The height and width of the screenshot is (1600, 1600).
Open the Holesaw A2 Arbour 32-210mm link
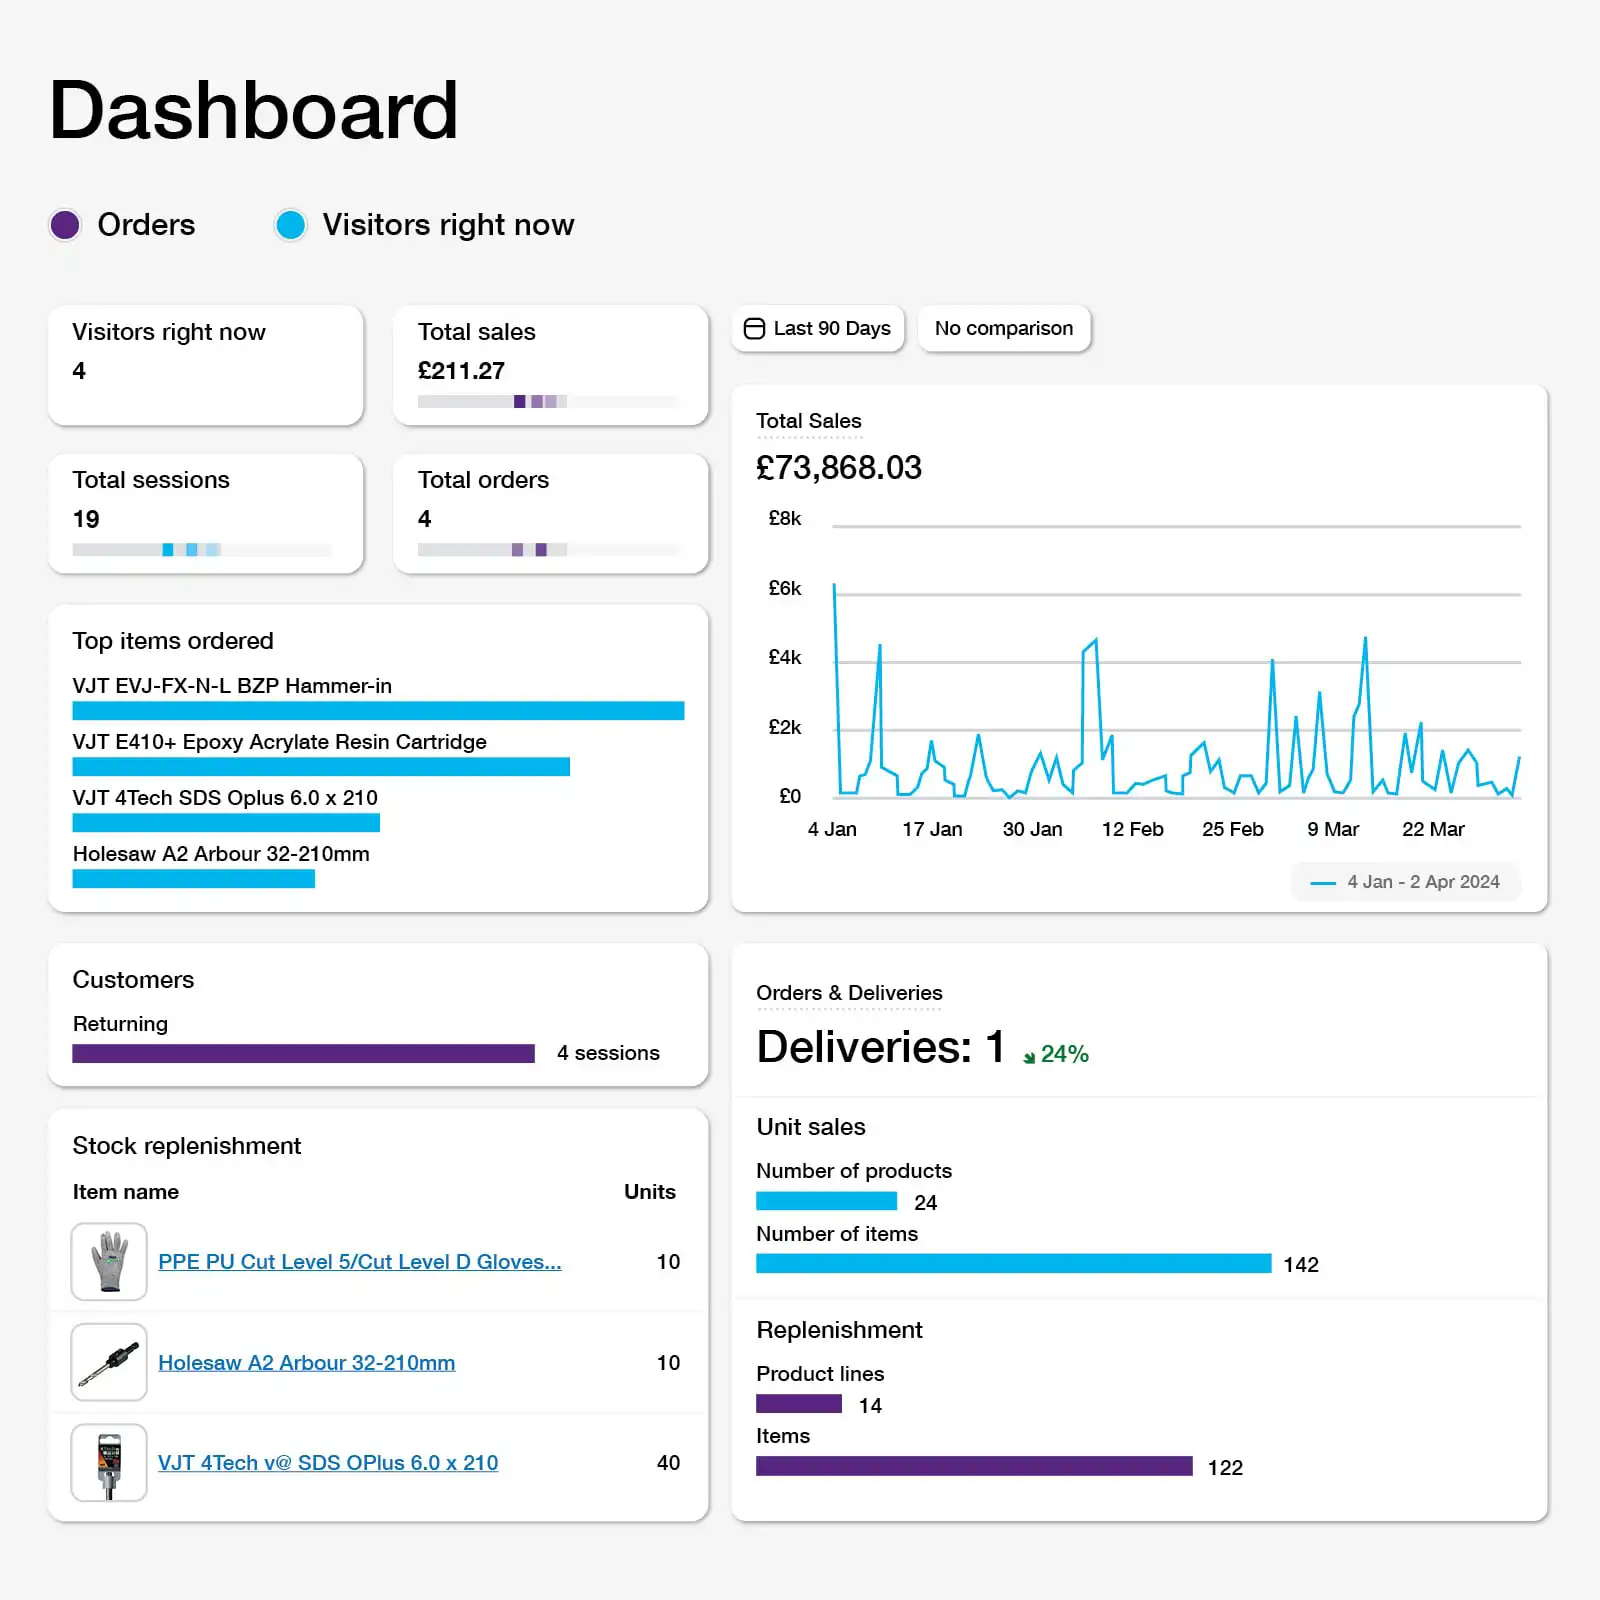pos(306,1362)
